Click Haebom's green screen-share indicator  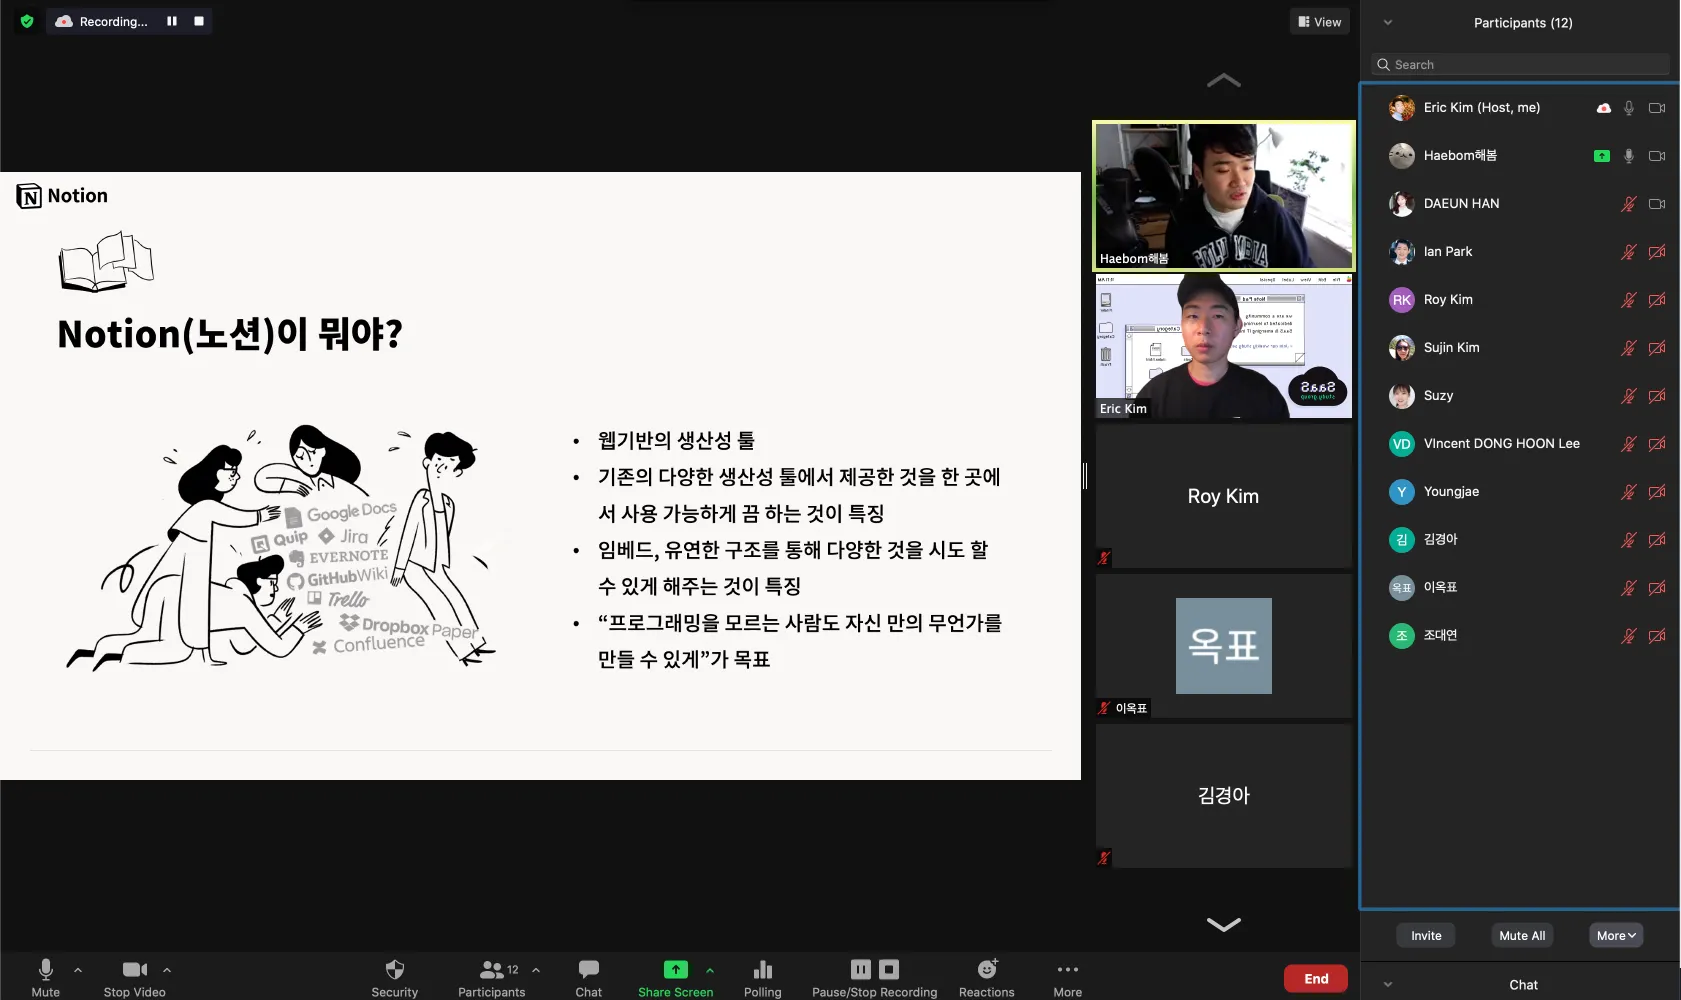pos(1602,156)
